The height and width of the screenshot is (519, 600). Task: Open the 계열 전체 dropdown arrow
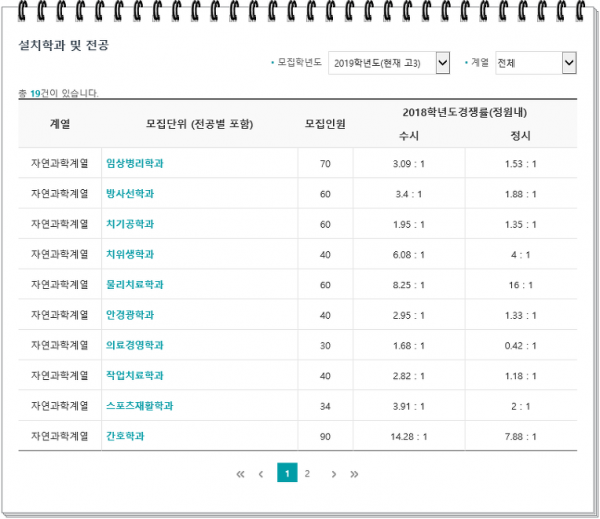click(569, 63)
